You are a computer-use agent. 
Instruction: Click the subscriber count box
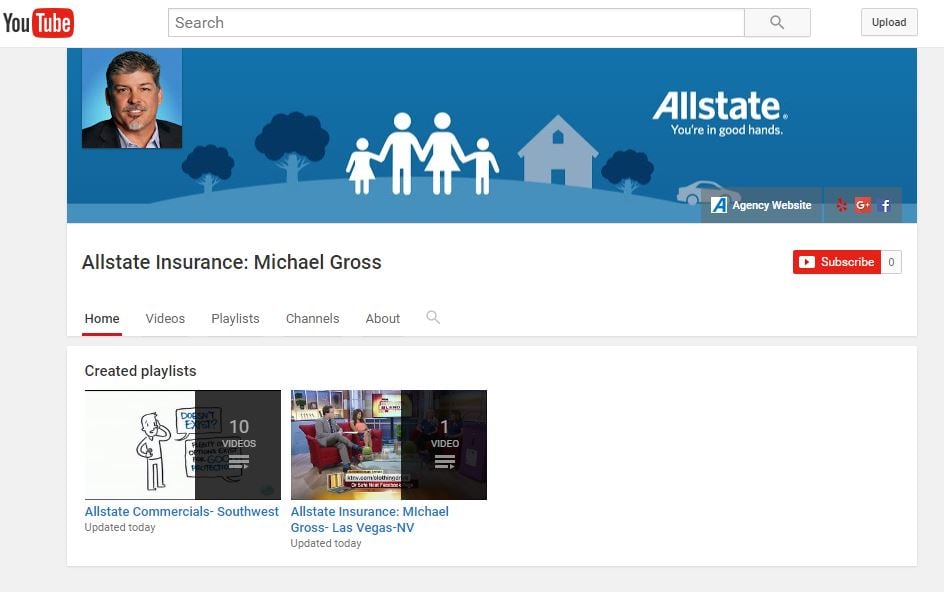(x=892, y=262)
